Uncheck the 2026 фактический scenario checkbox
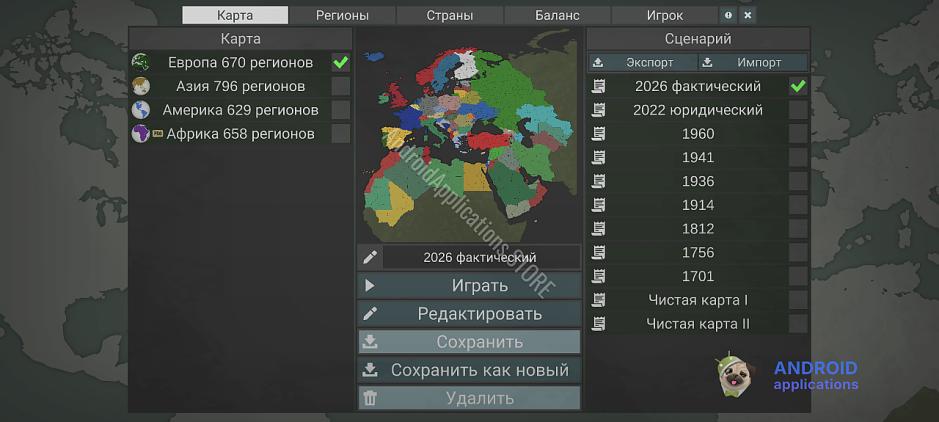939x422 pixels. point(798,86)
